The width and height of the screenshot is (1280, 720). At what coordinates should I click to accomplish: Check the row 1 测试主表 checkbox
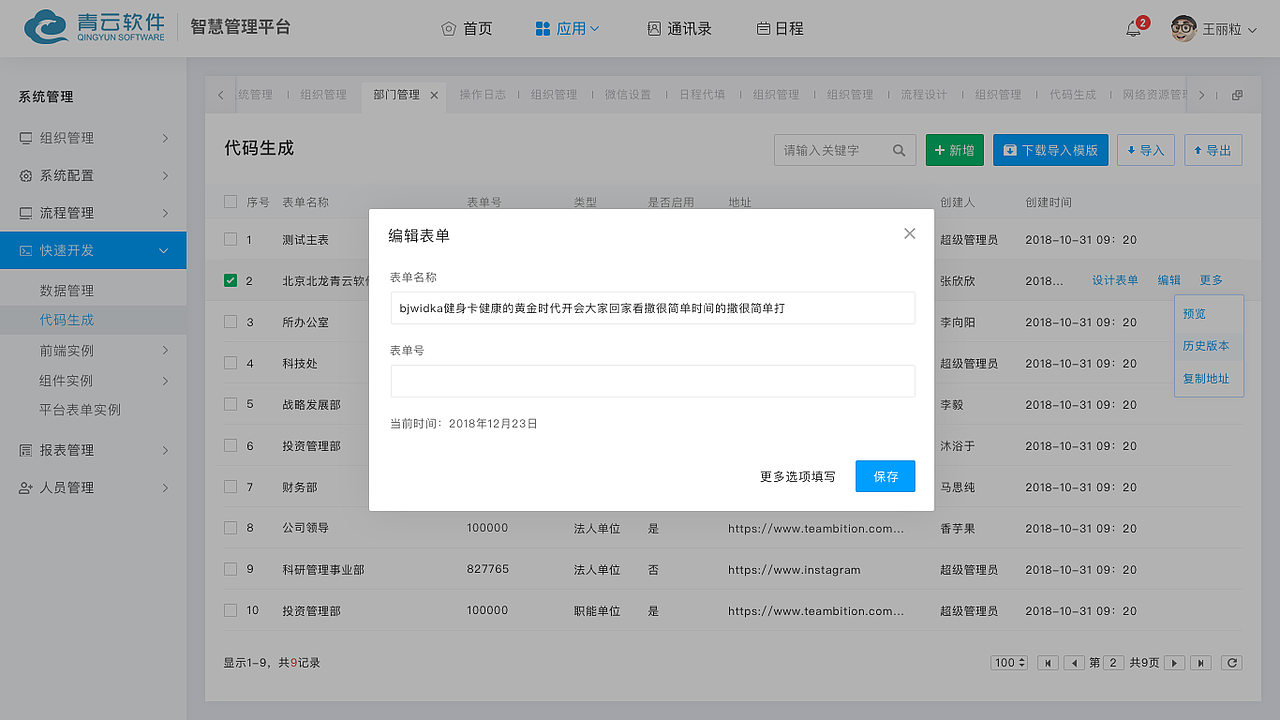click(231, 240)
